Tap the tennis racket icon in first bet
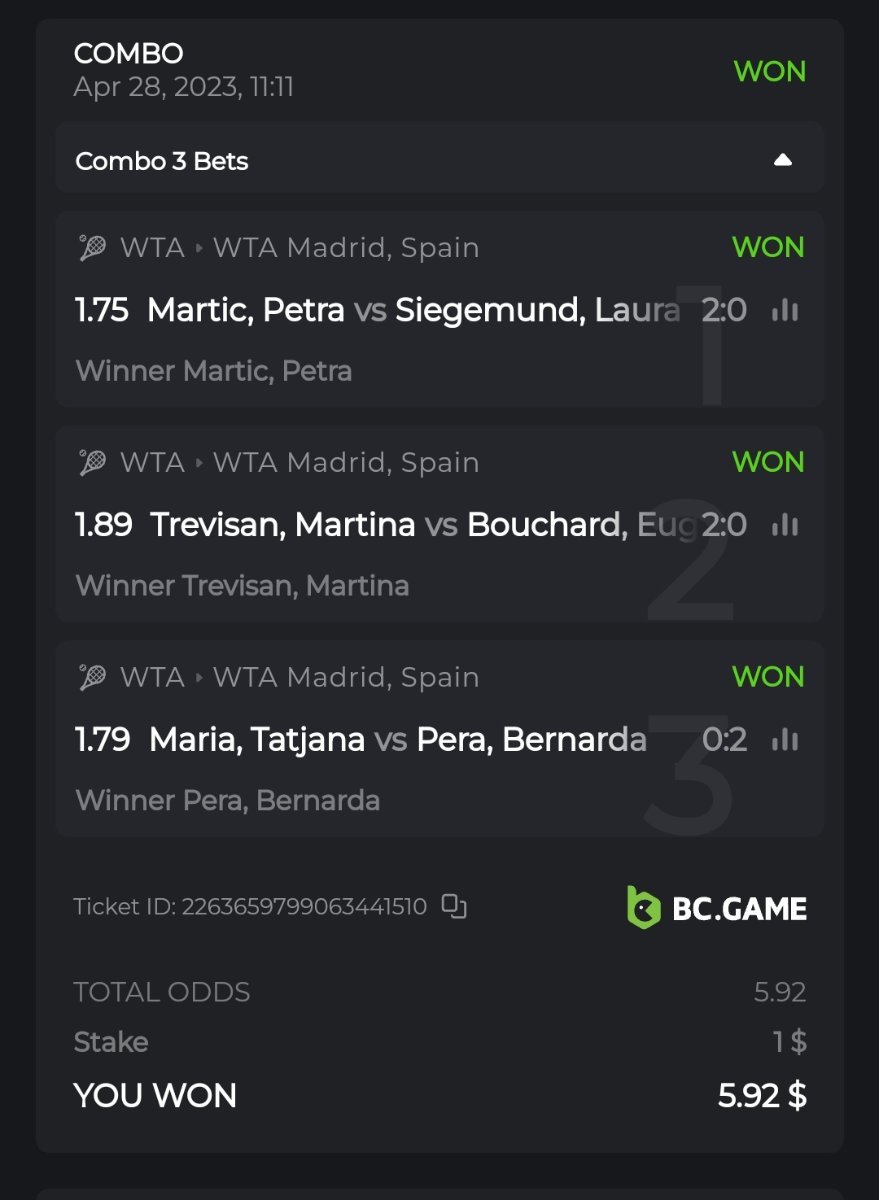This screenshot has width=879, height=1200. [93, 247]
